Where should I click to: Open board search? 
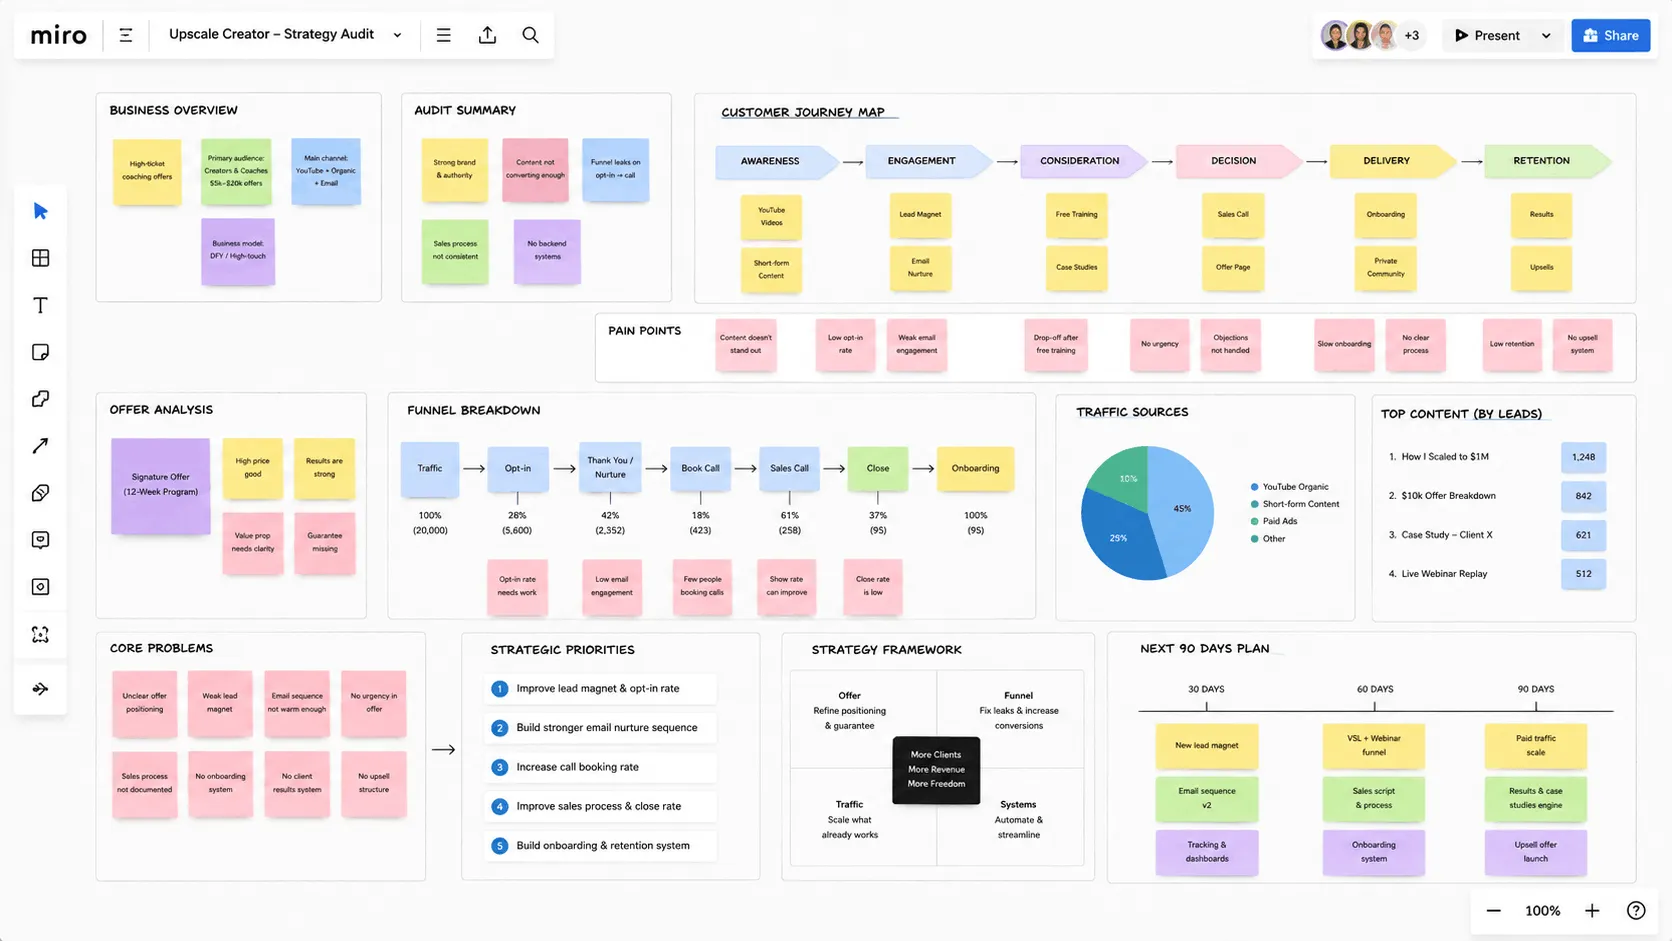click(531, 35)
